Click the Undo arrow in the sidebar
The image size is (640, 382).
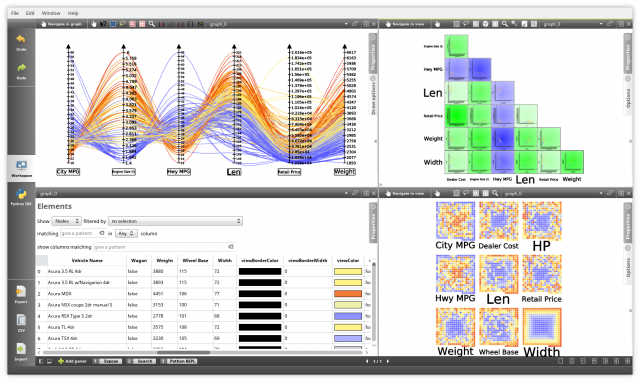pos(21,40)
